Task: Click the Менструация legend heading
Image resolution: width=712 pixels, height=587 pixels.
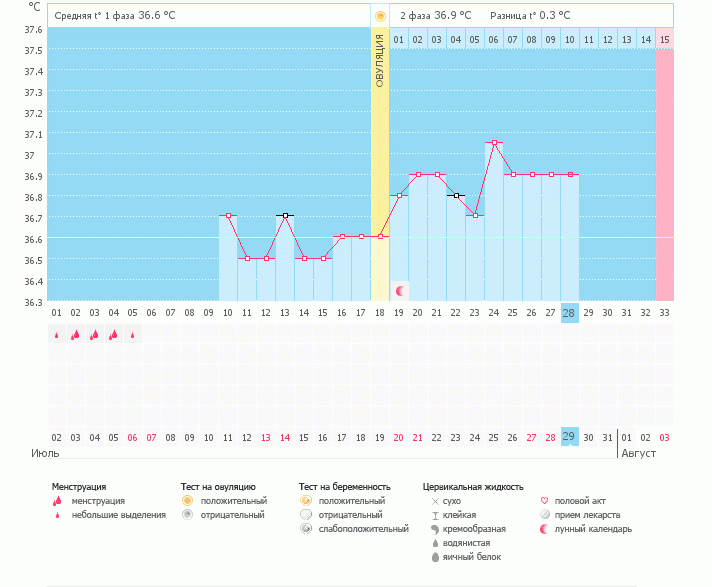Action: tap(79, 487)
